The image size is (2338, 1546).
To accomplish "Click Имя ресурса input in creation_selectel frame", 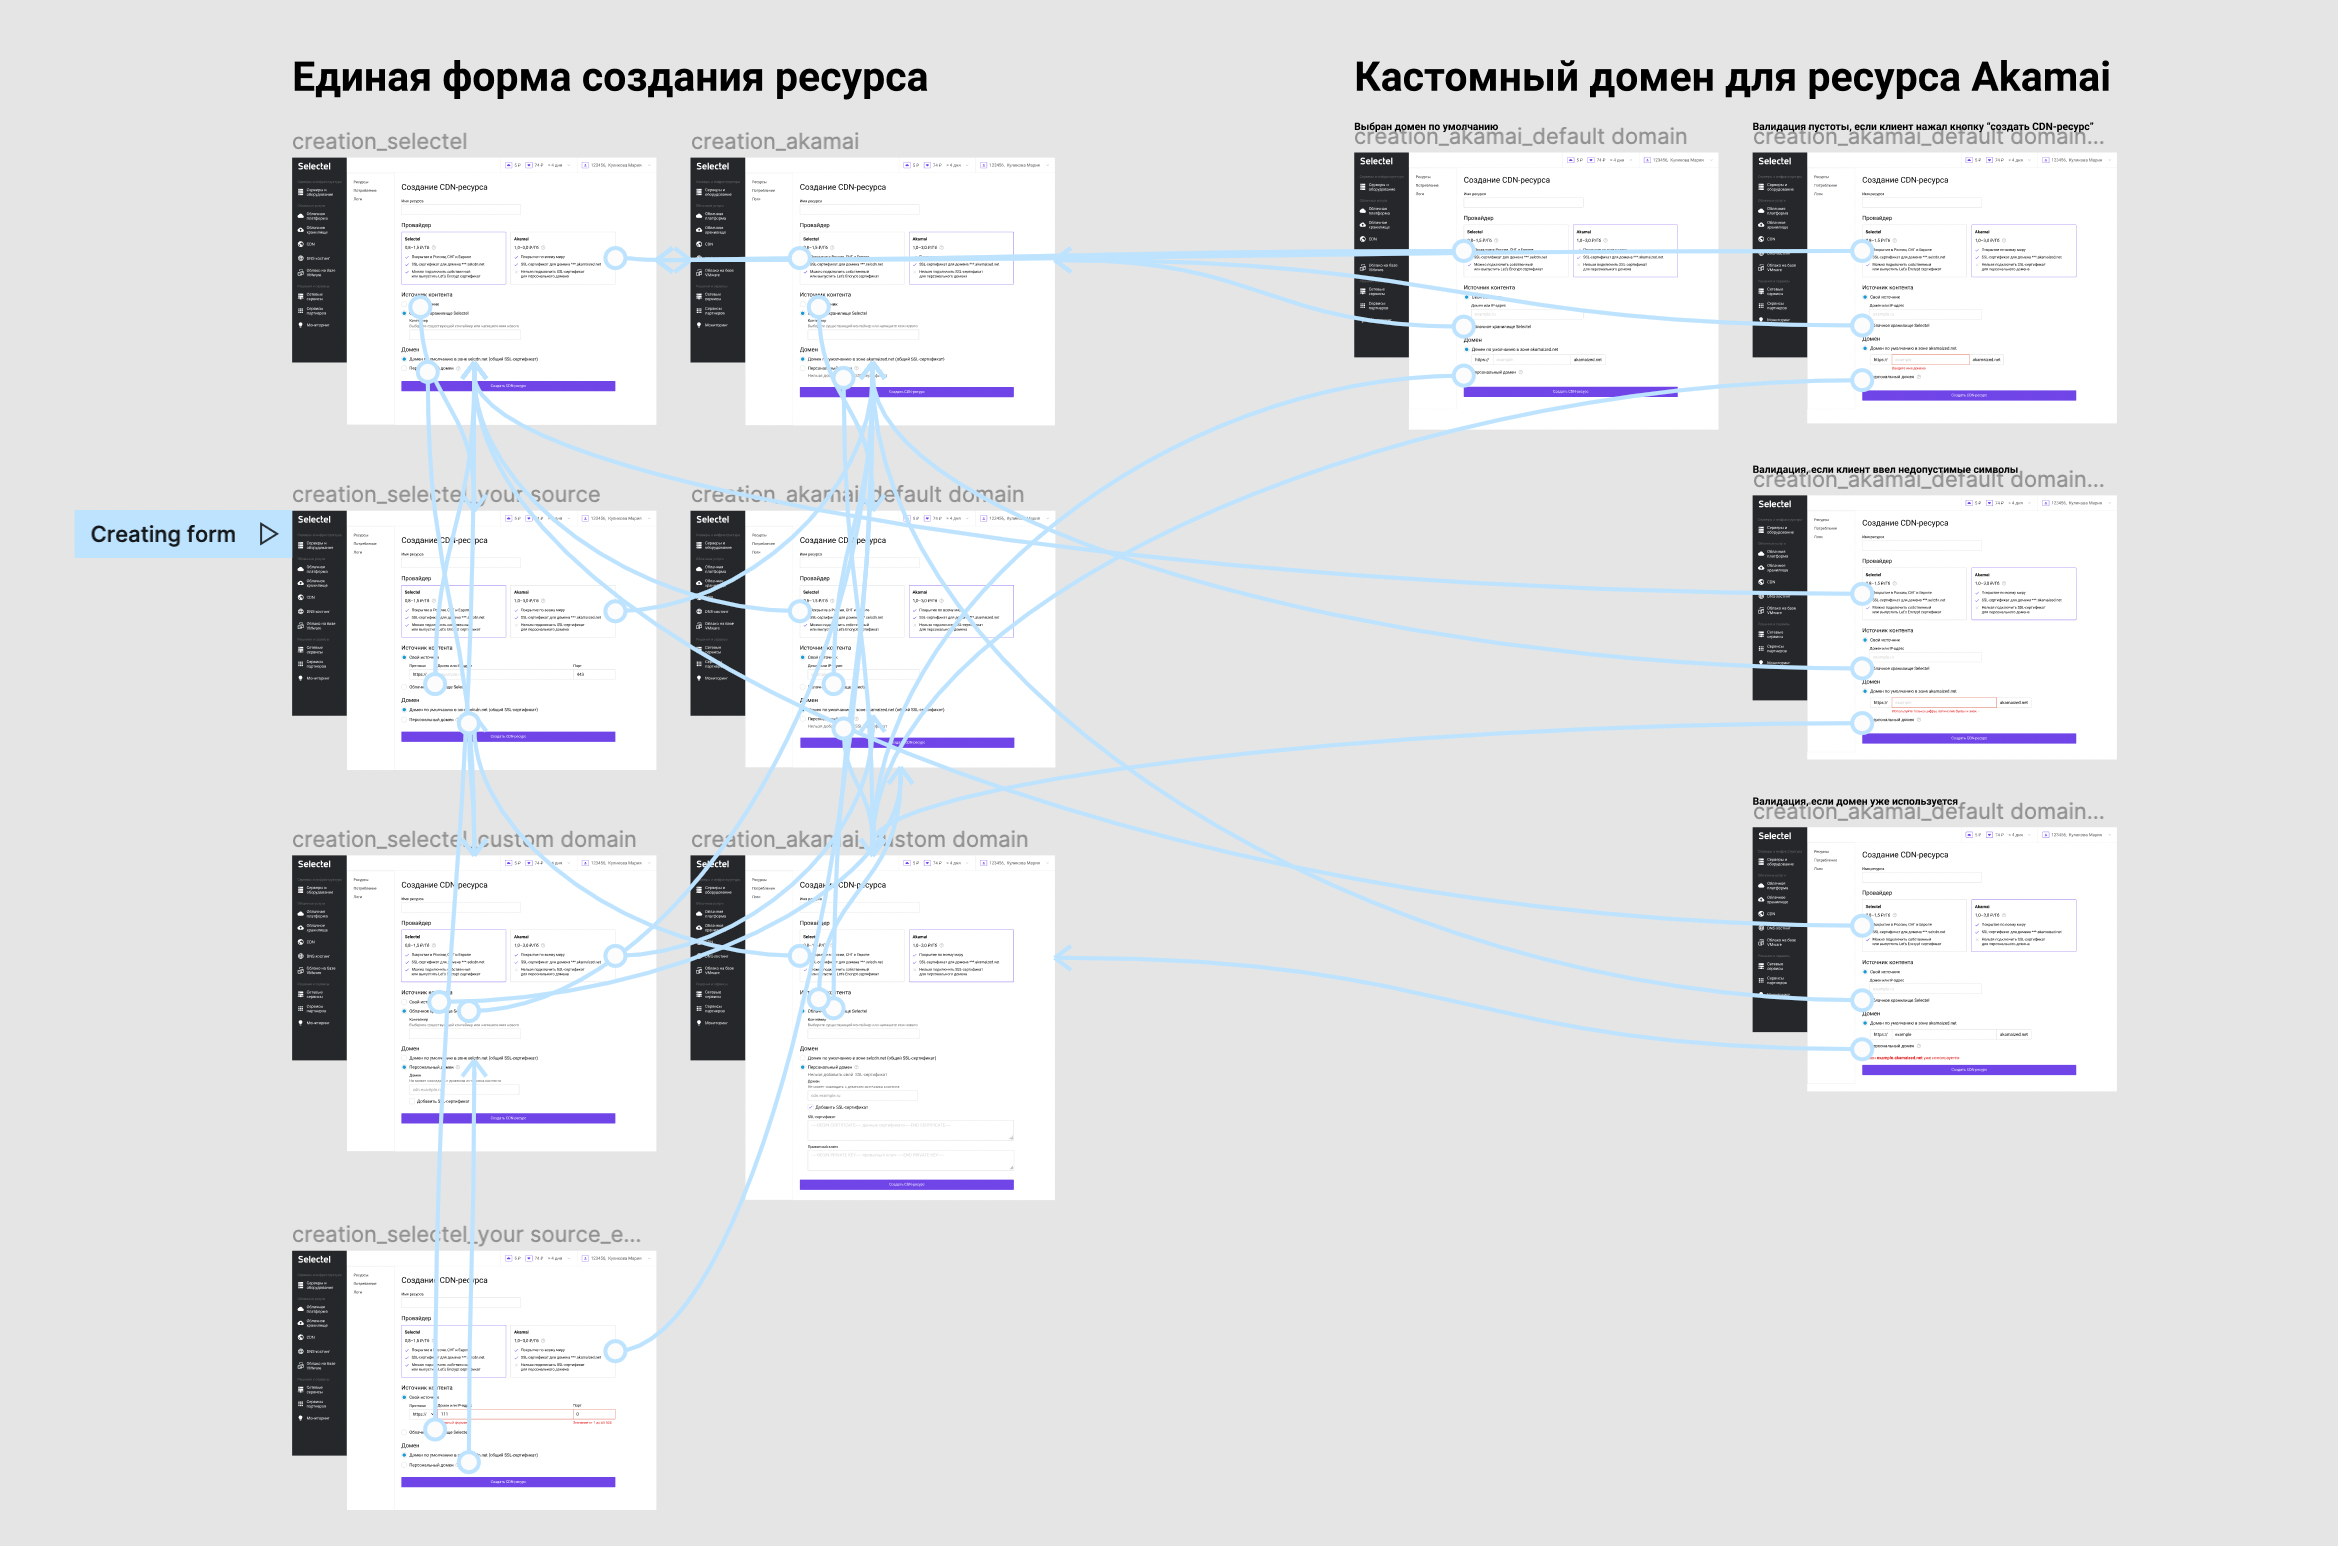I will point(461,210).
